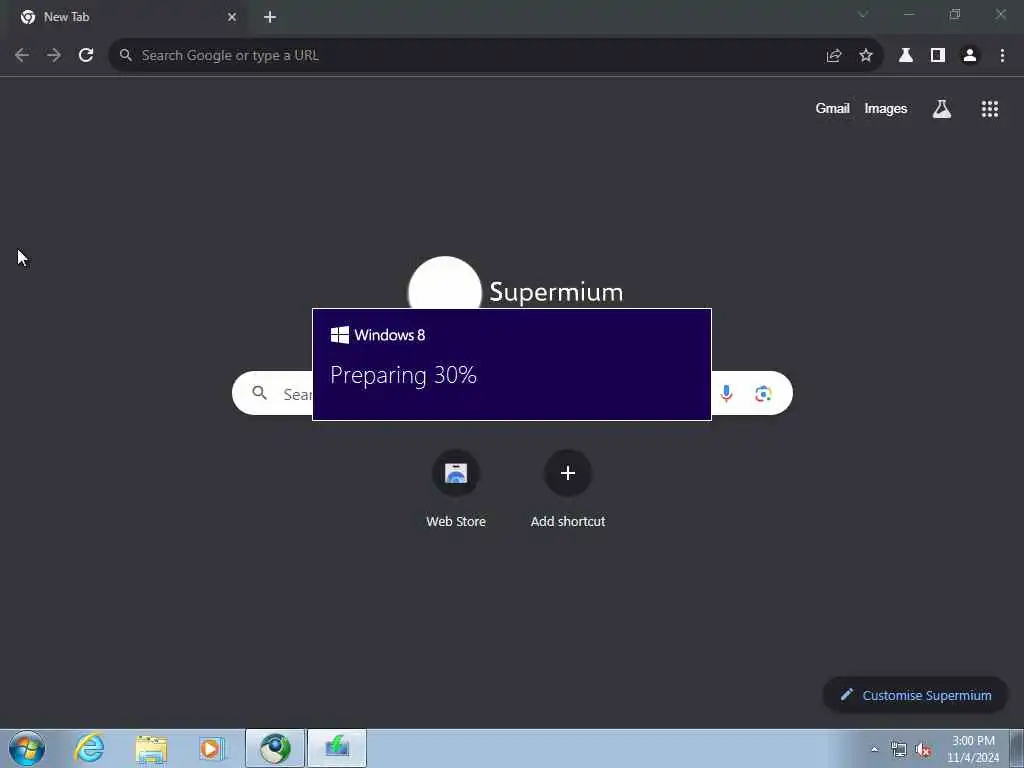Open the Gmail link
This screenshot has height=768, width=1024.
tap(832, 108)
